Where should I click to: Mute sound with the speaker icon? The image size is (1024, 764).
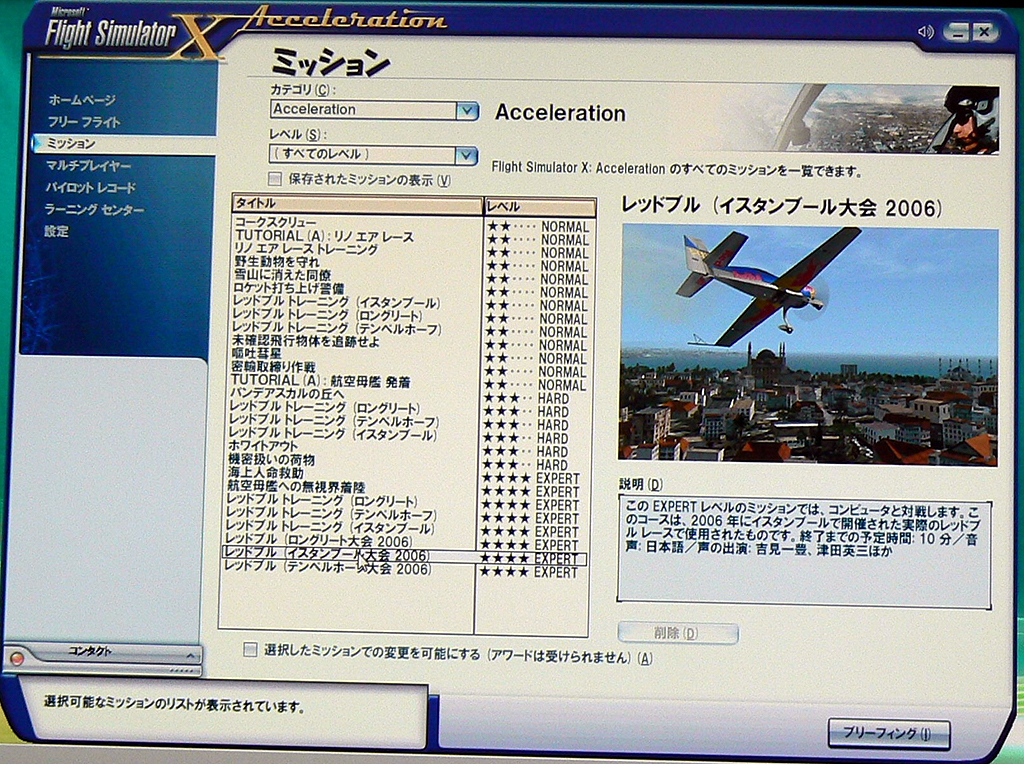point(925,31)
